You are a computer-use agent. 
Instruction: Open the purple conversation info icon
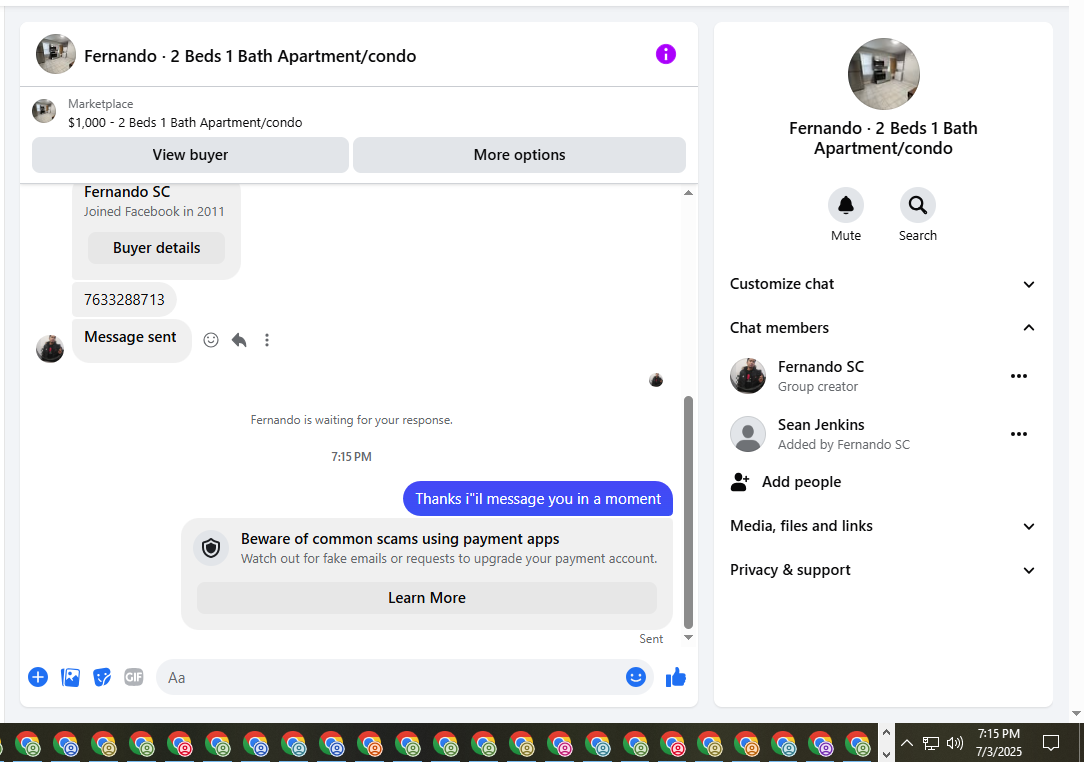(x=665, y=54)
